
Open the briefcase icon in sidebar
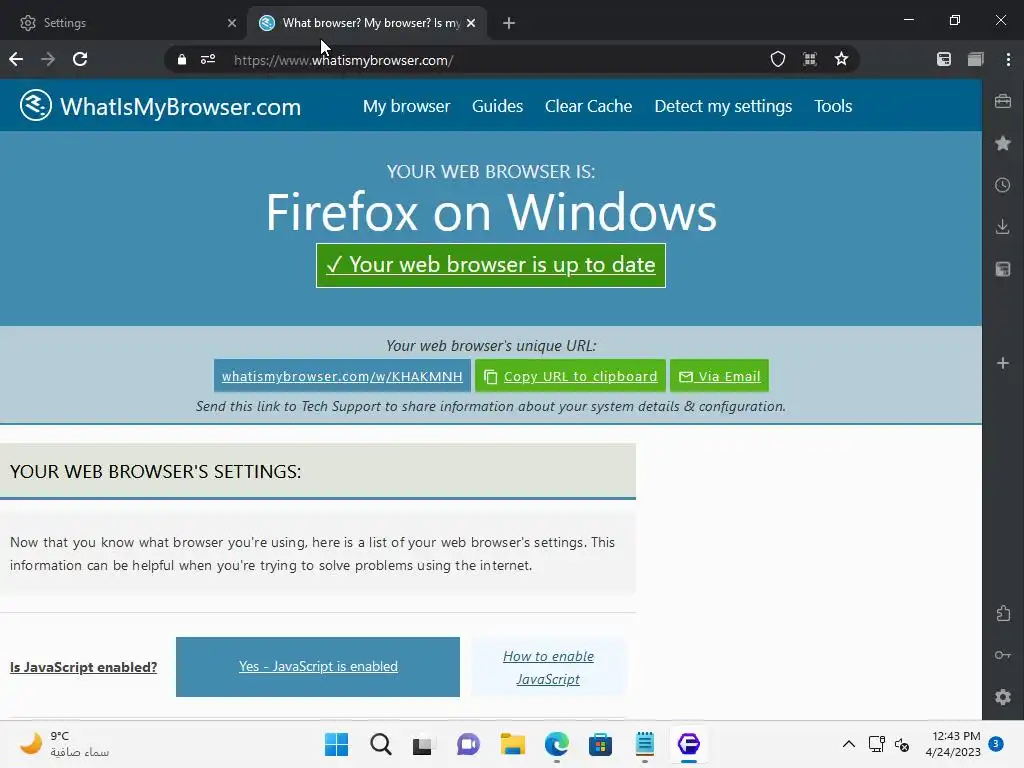pos(1003,101)
